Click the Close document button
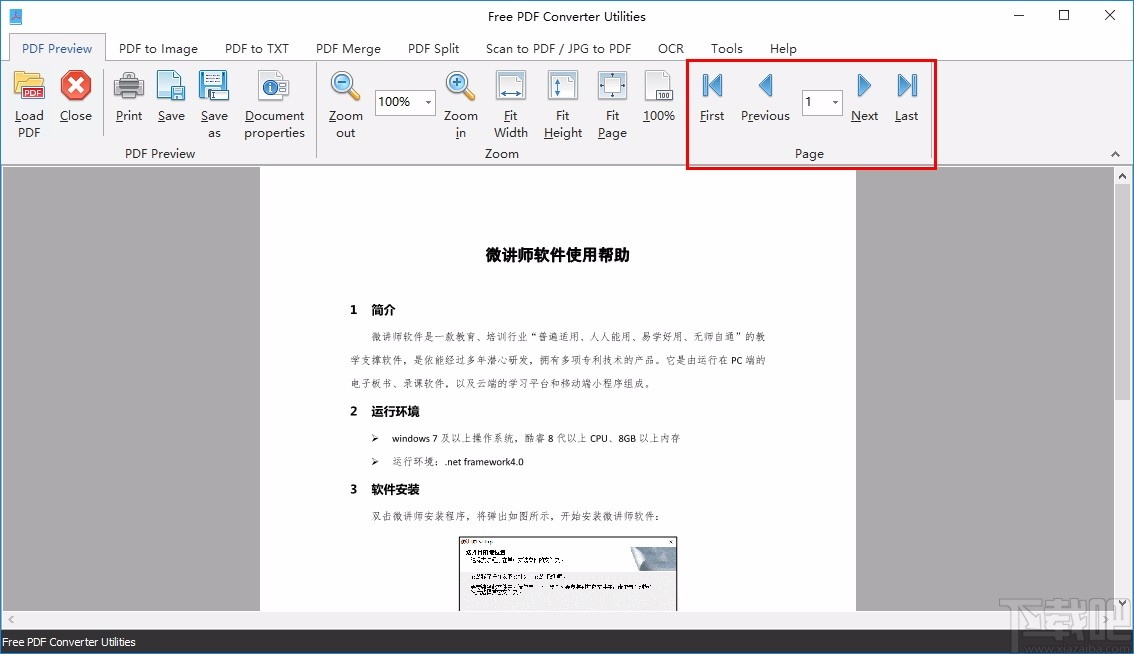Image resolution: width=1134 pixels, height=654 pixels. coord(76,86)
